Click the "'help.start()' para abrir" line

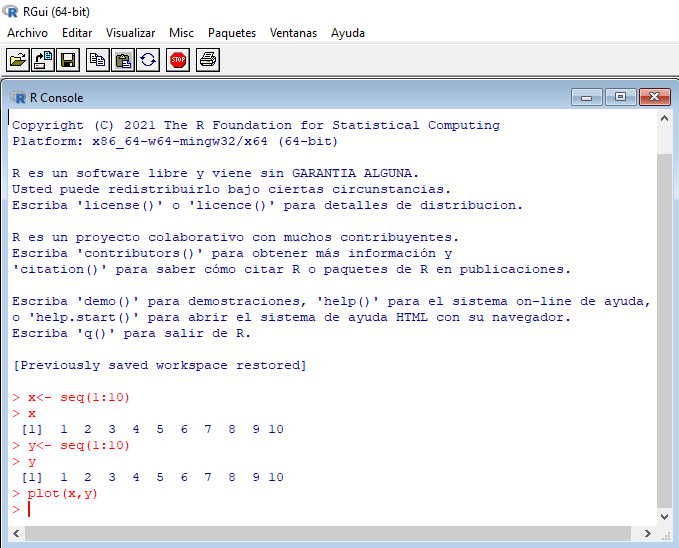(291, 317)
